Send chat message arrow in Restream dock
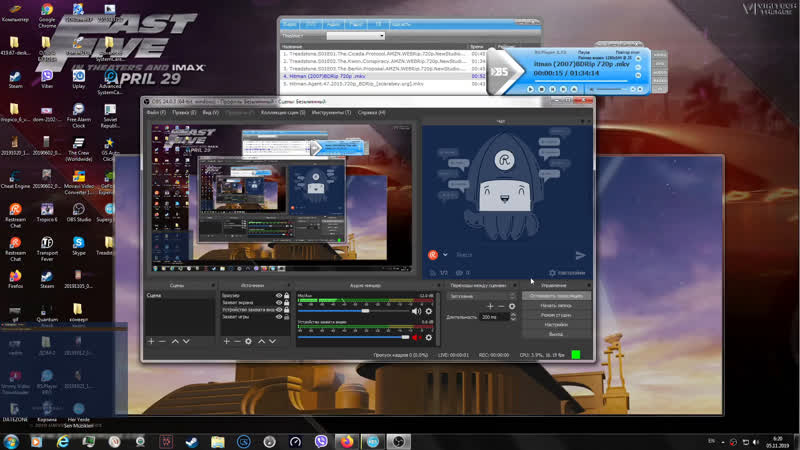 580,255
